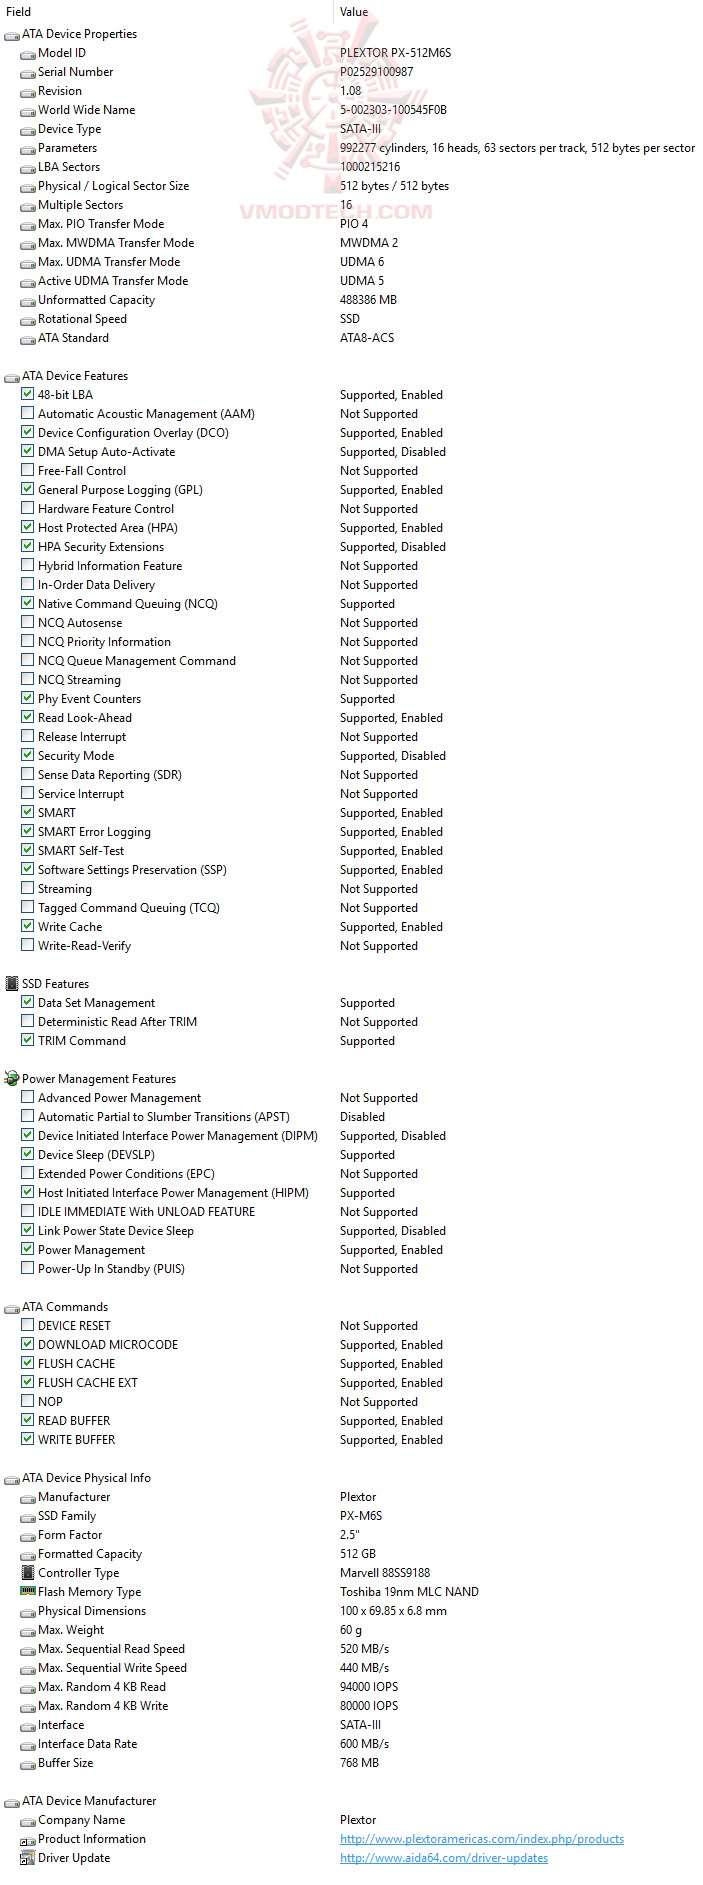Toggle the DOWNLOAD MICROCODE checkbox

(28, 1345)
